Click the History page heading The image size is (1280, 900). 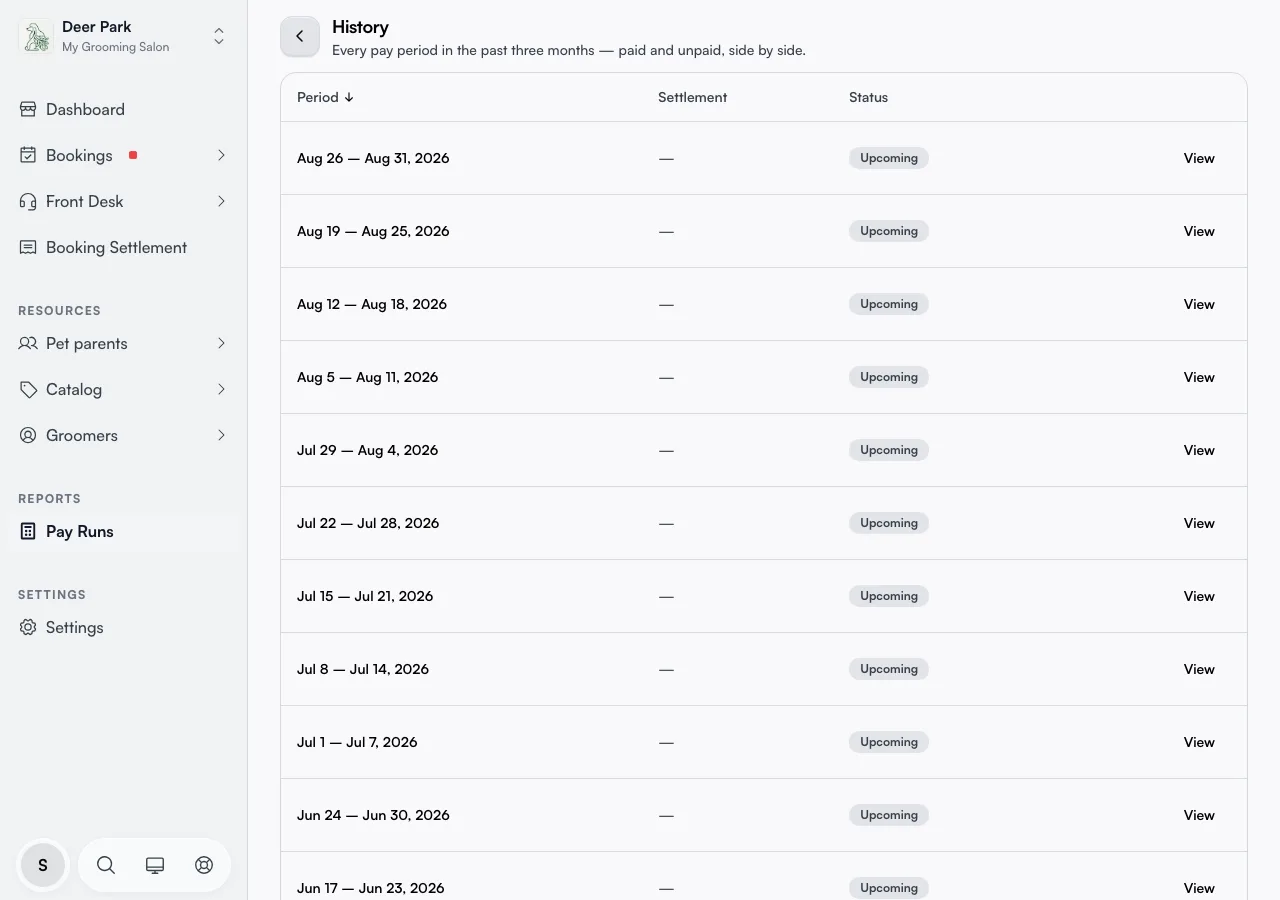click(360, 27)
